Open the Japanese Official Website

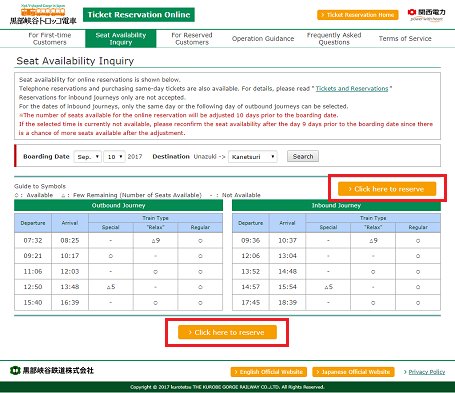tap(353, 372)
